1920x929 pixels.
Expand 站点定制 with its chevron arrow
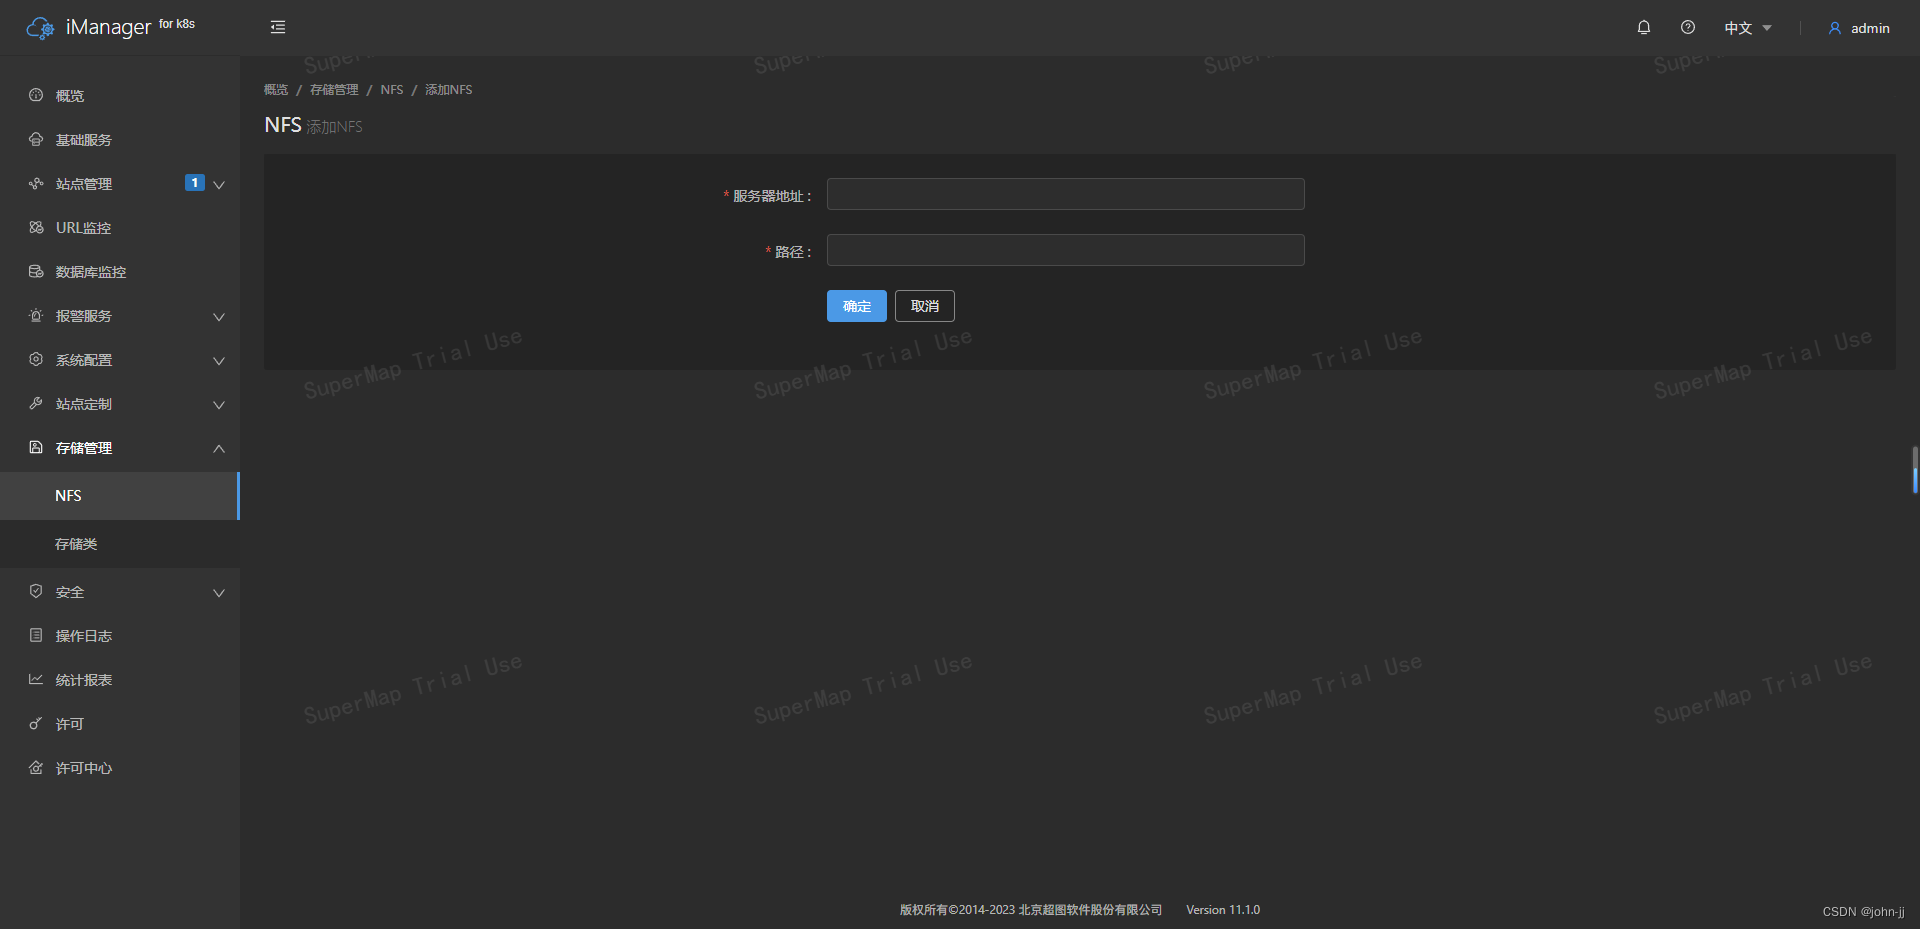pyautogui.click(x=219, y=404)
